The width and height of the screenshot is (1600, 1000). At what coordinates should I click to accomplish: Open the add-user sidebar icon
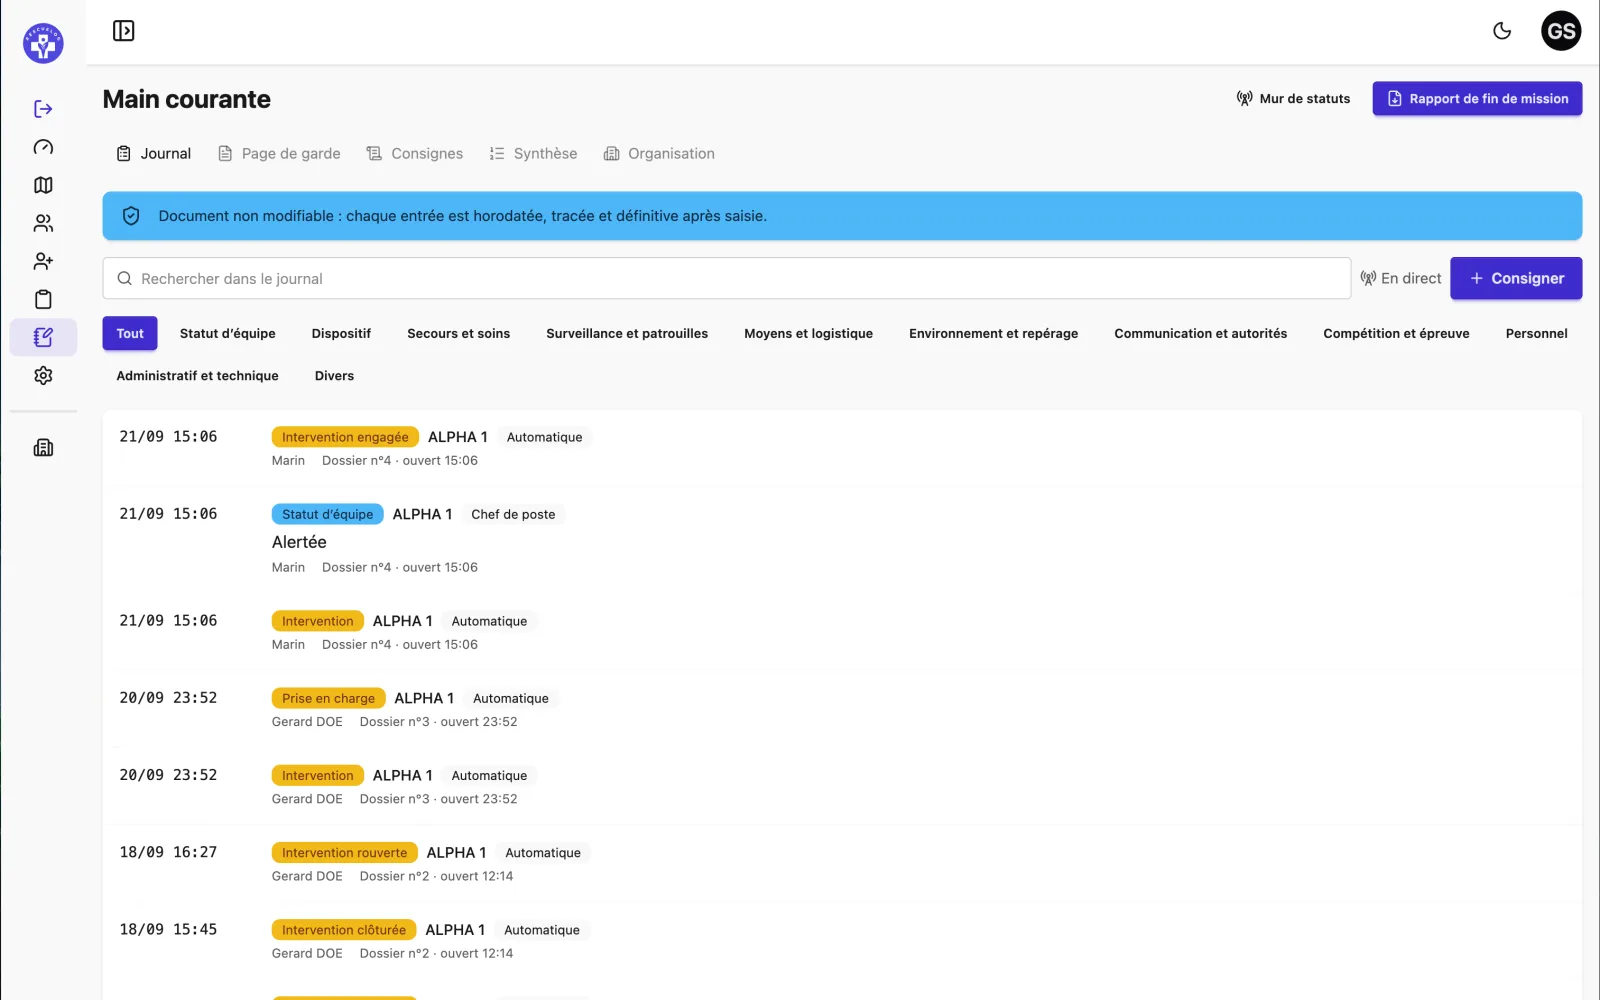pos(43,261)
